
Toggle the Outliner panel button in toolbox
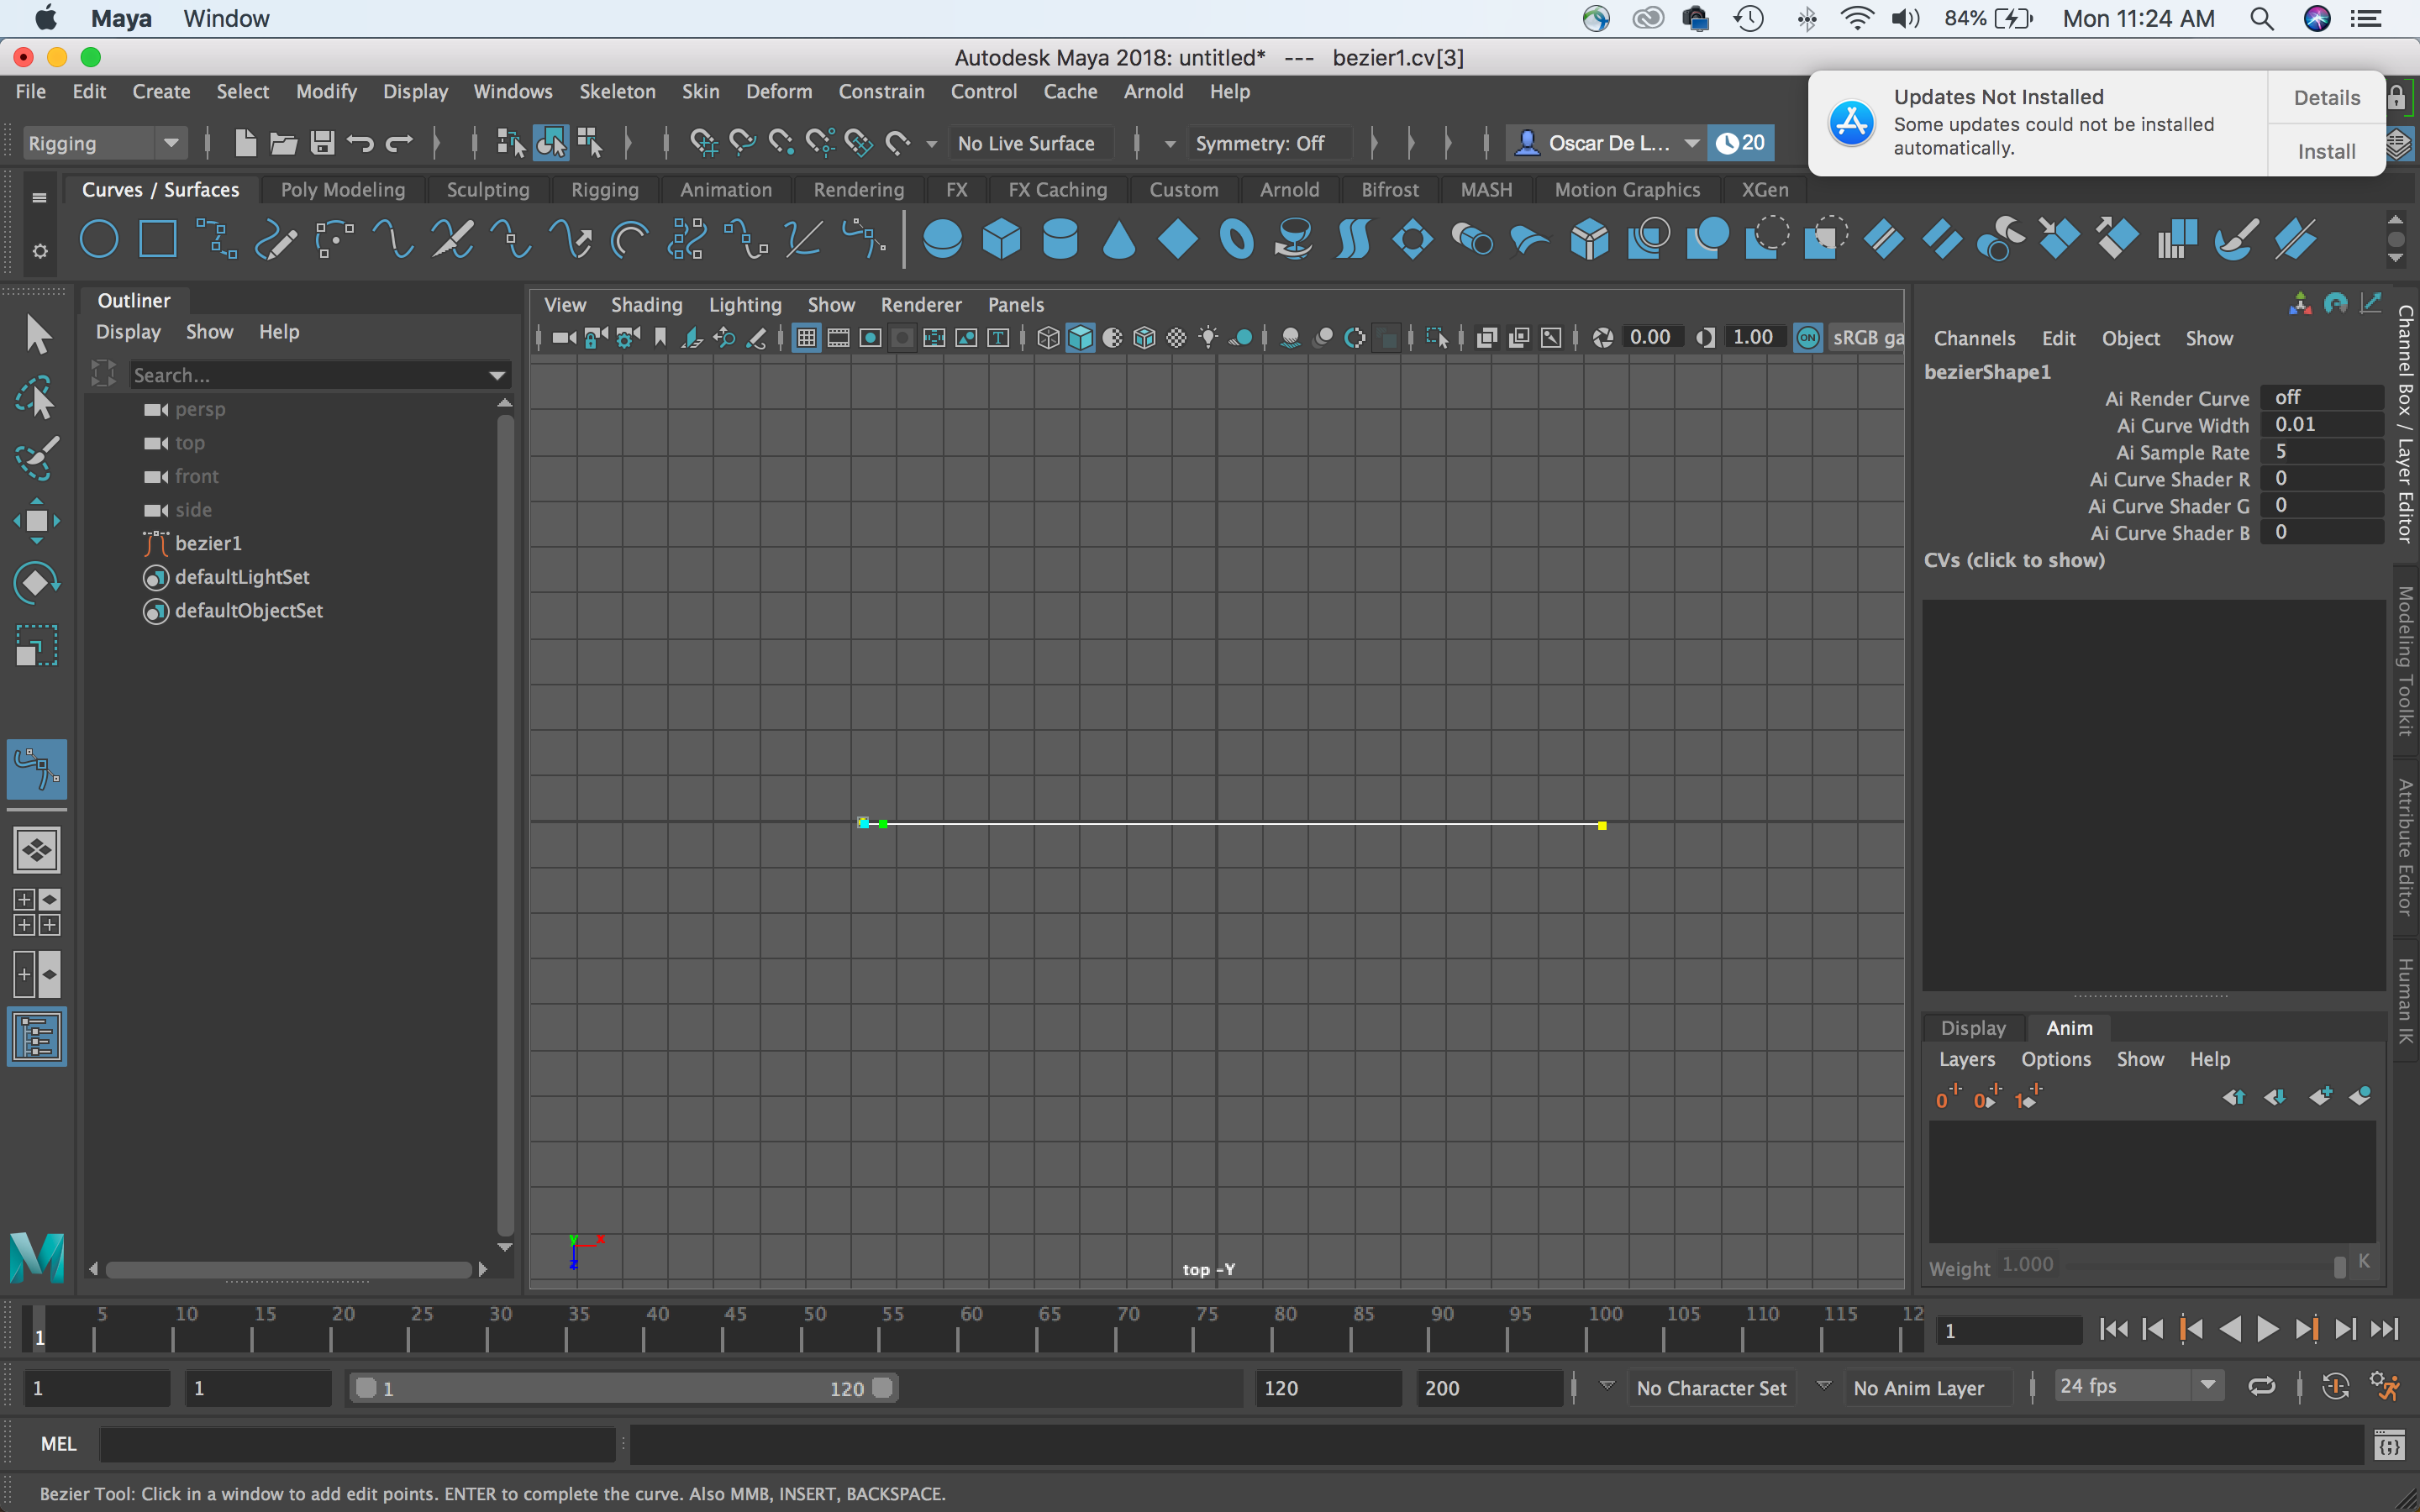coord(37,1036)
